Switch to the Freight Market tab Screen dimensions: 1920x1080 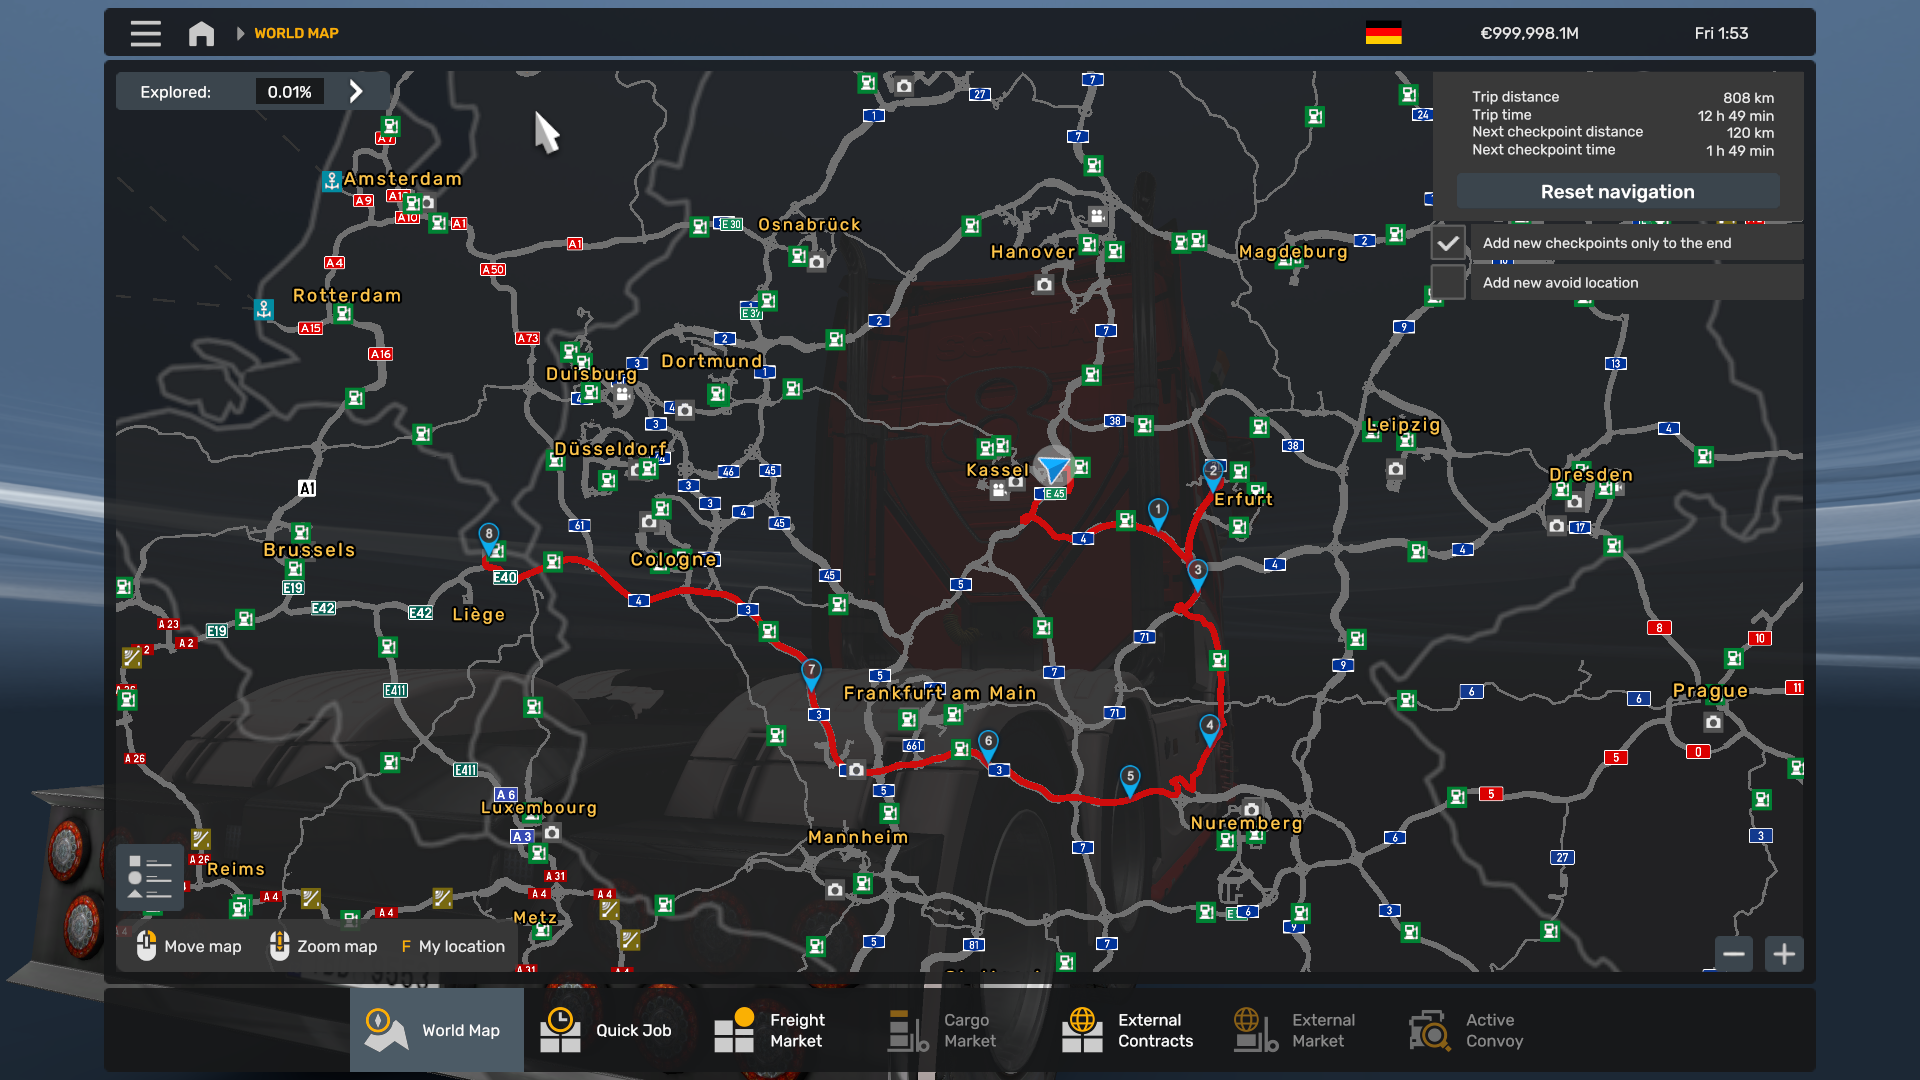click(x=784, y=1030)
